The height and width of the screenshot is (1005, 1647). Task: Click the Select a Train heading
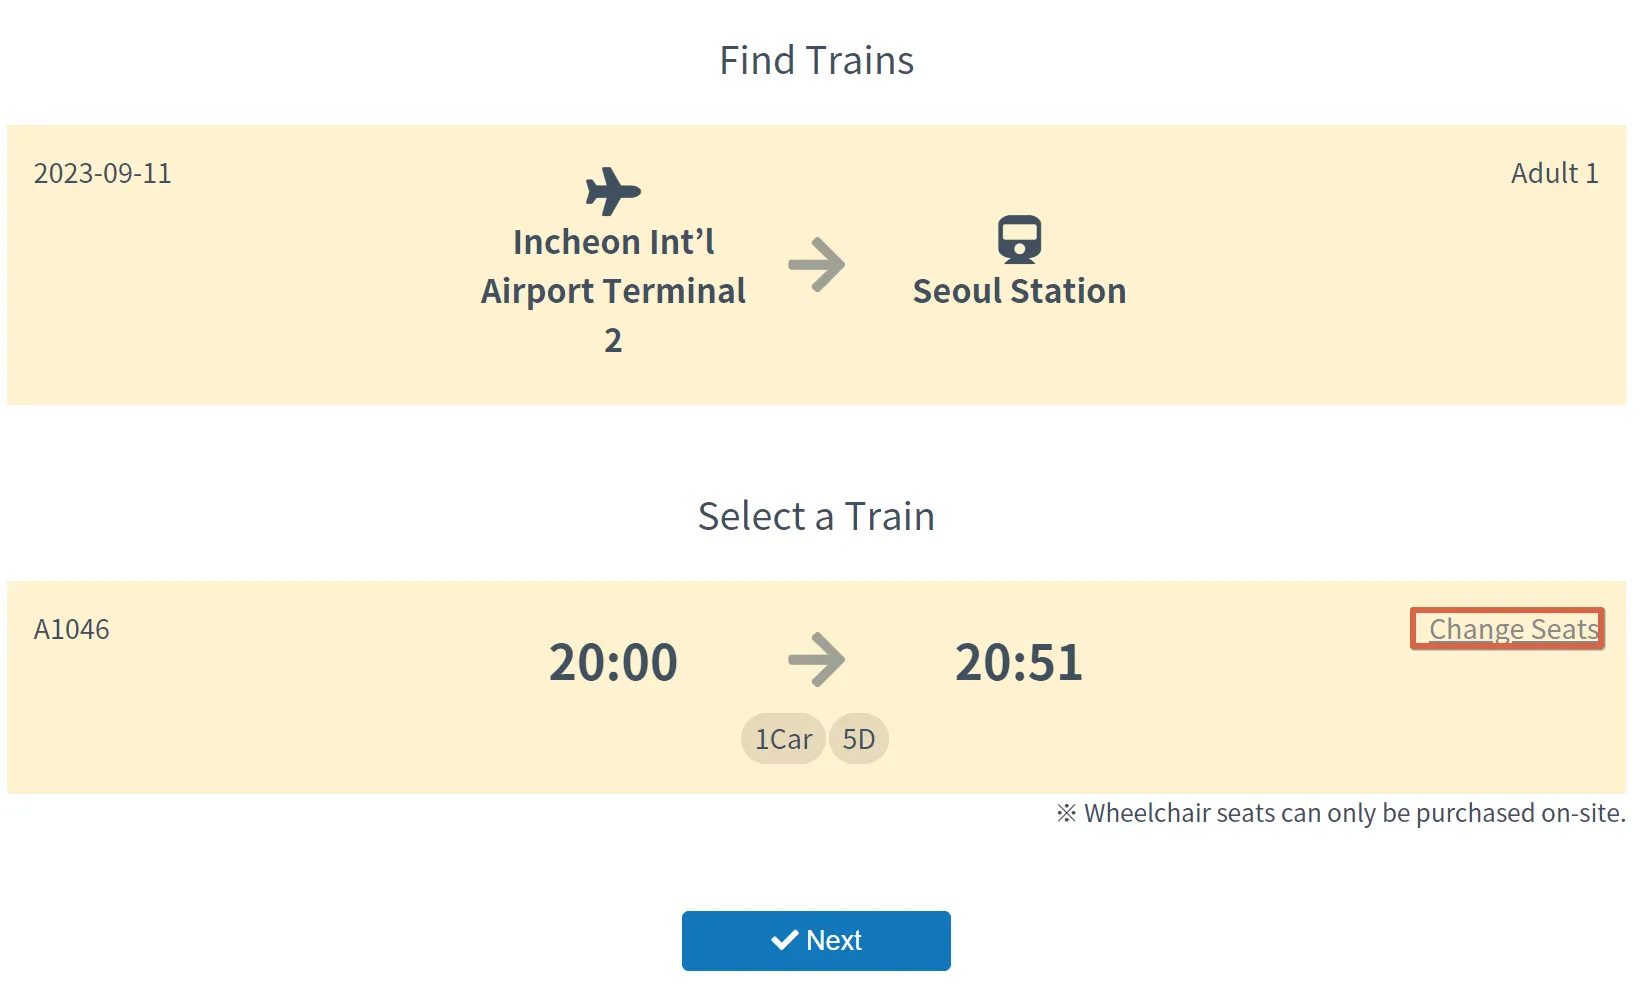[816, 517]
